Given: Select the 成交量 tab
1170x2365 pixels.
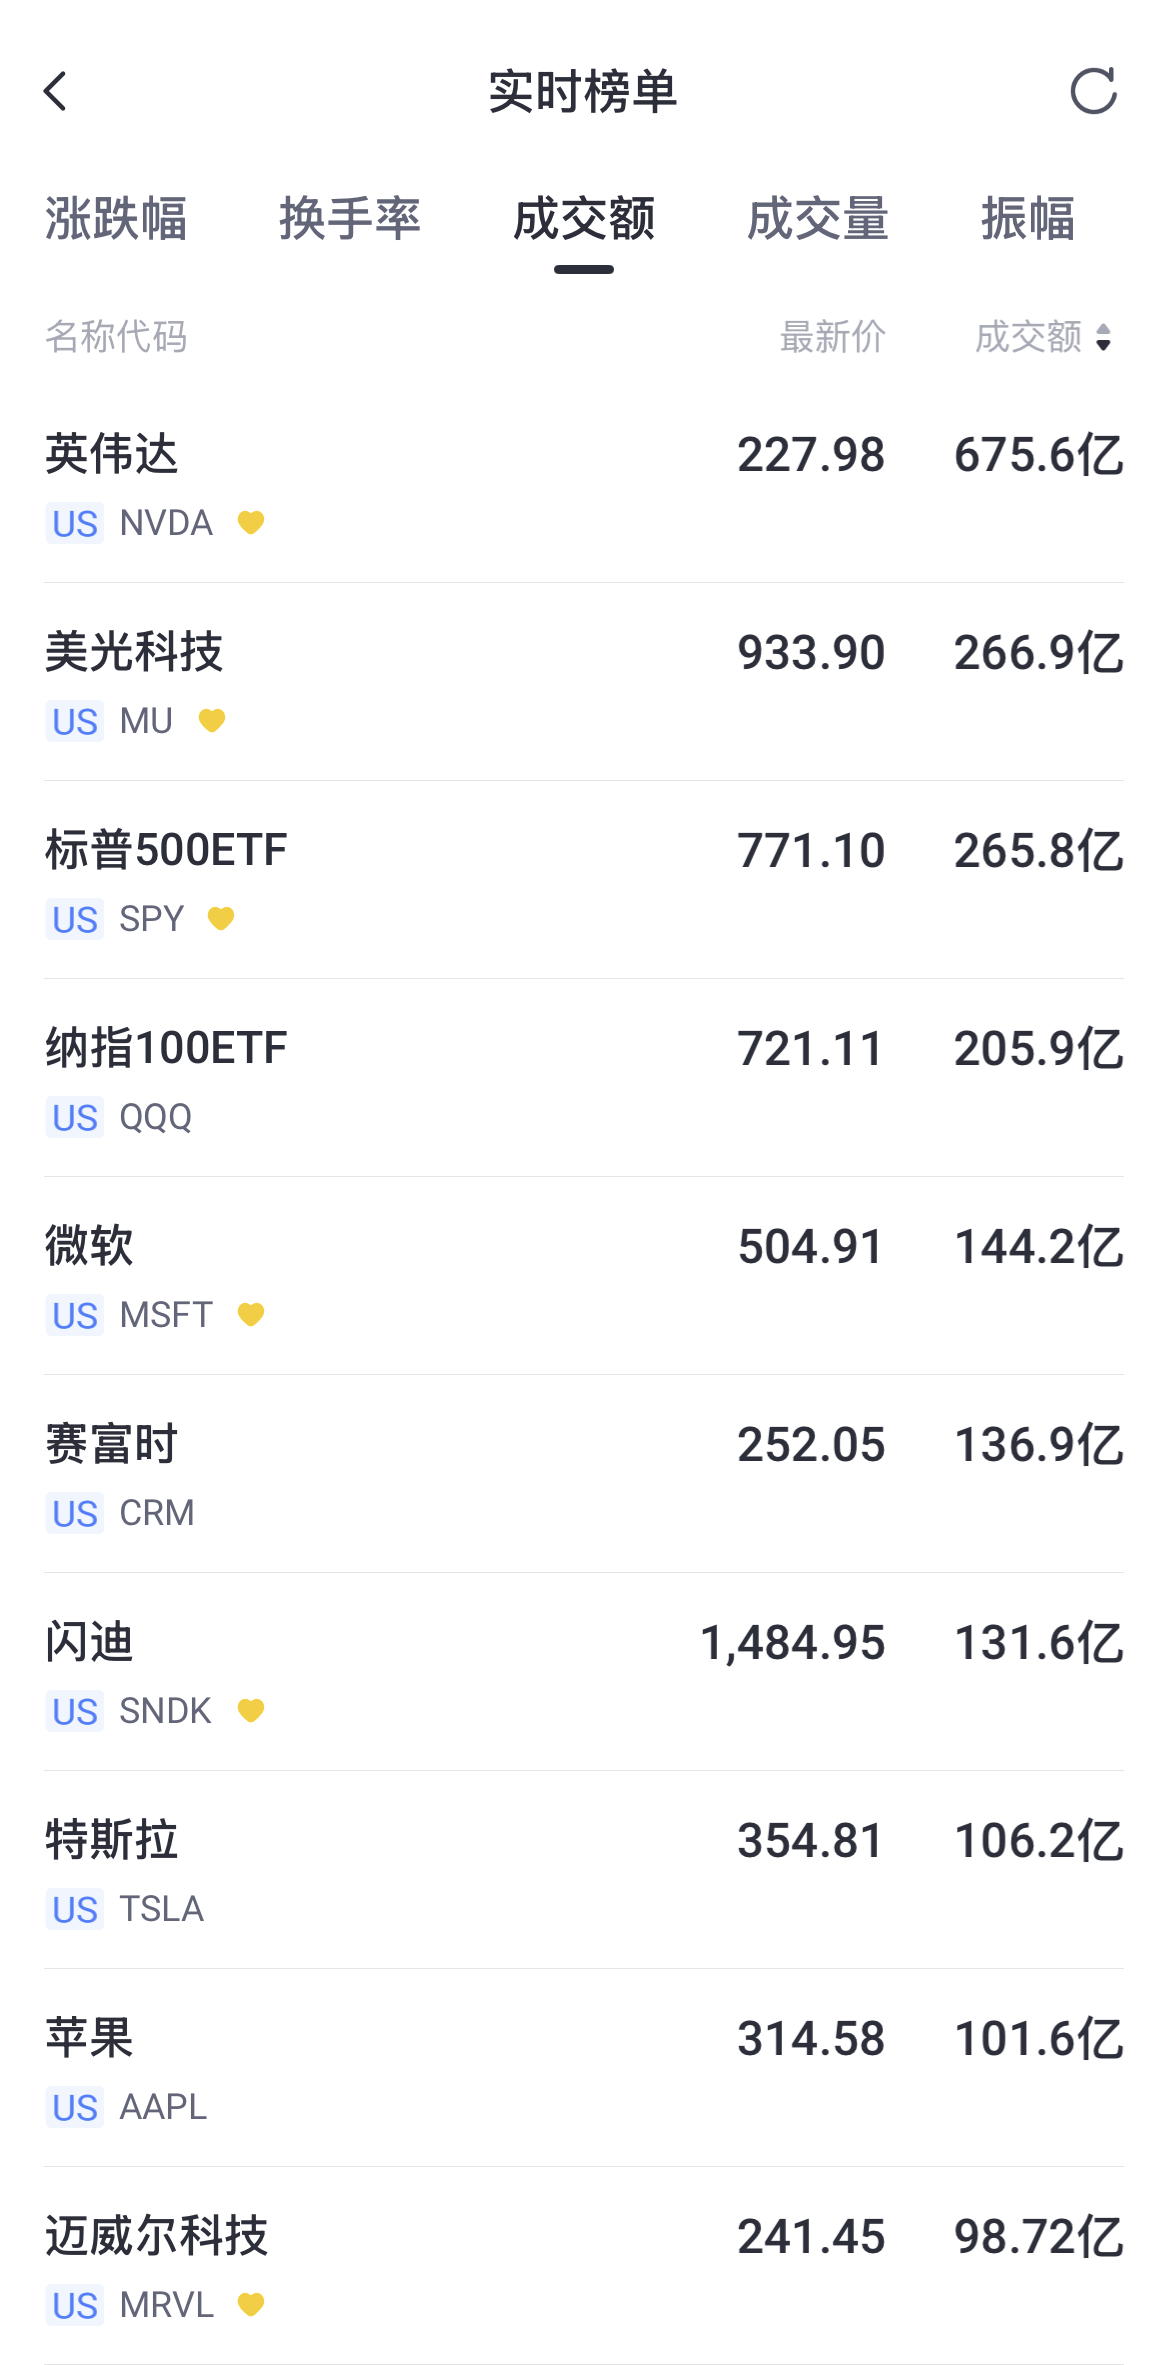Looking at the screenshot, I should 818,218.
